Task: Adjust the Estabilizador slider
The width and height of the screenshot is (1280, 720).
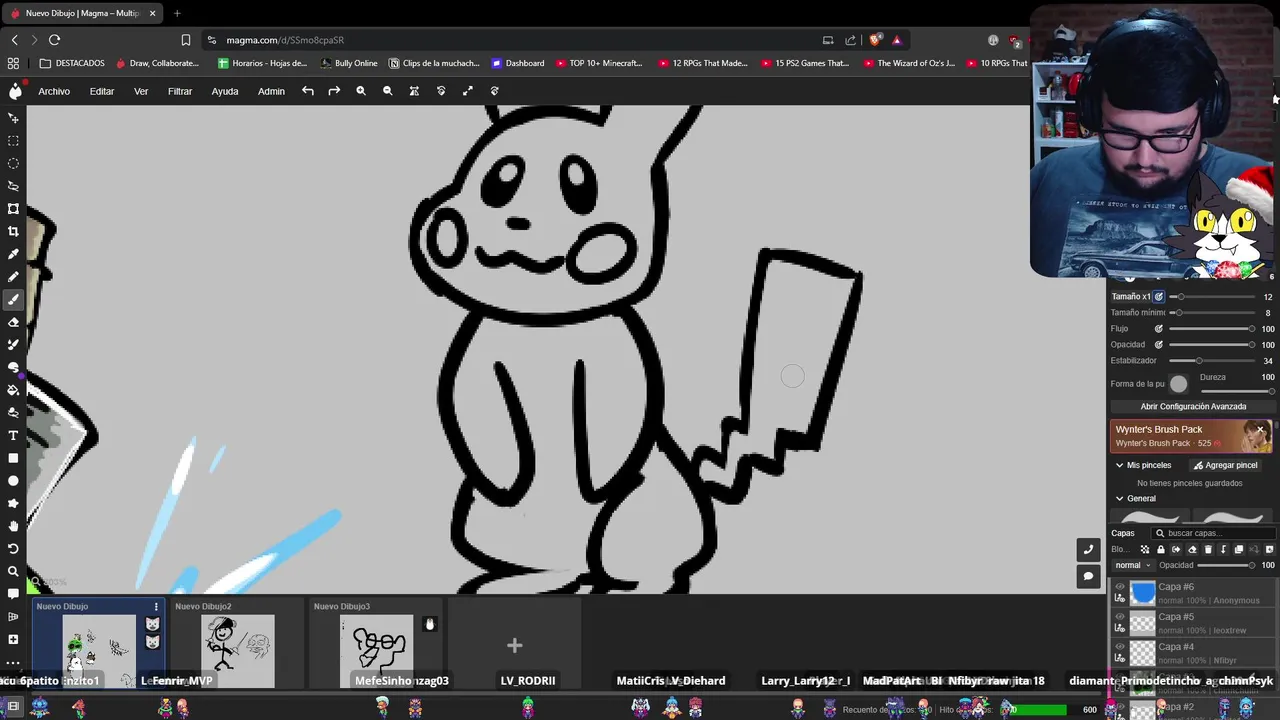Action: click(x=1213, y=361)
